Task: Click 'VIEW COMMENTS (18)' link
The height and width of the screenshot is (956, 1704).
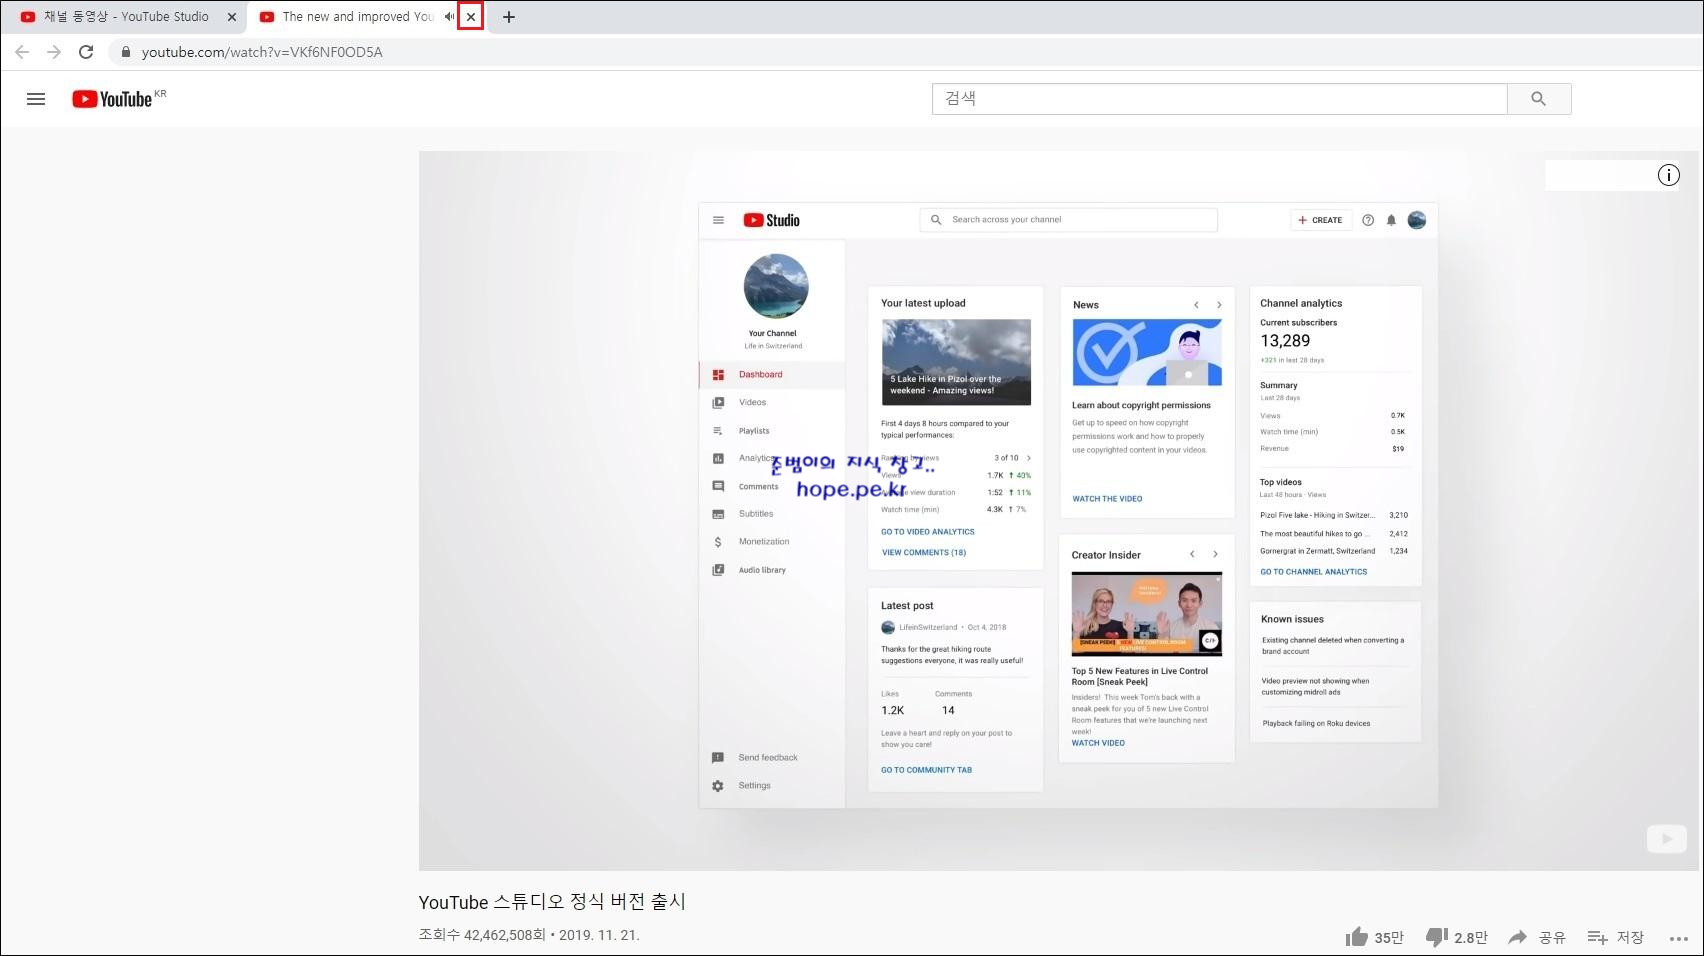Action: coord(924,552)
